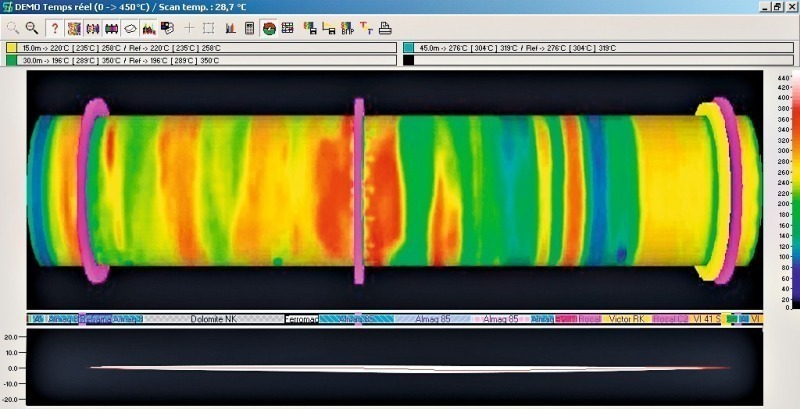Click the zoom in magnifier icon
Image resolution: width=800 pixels, height=409 pixels.
13,28
